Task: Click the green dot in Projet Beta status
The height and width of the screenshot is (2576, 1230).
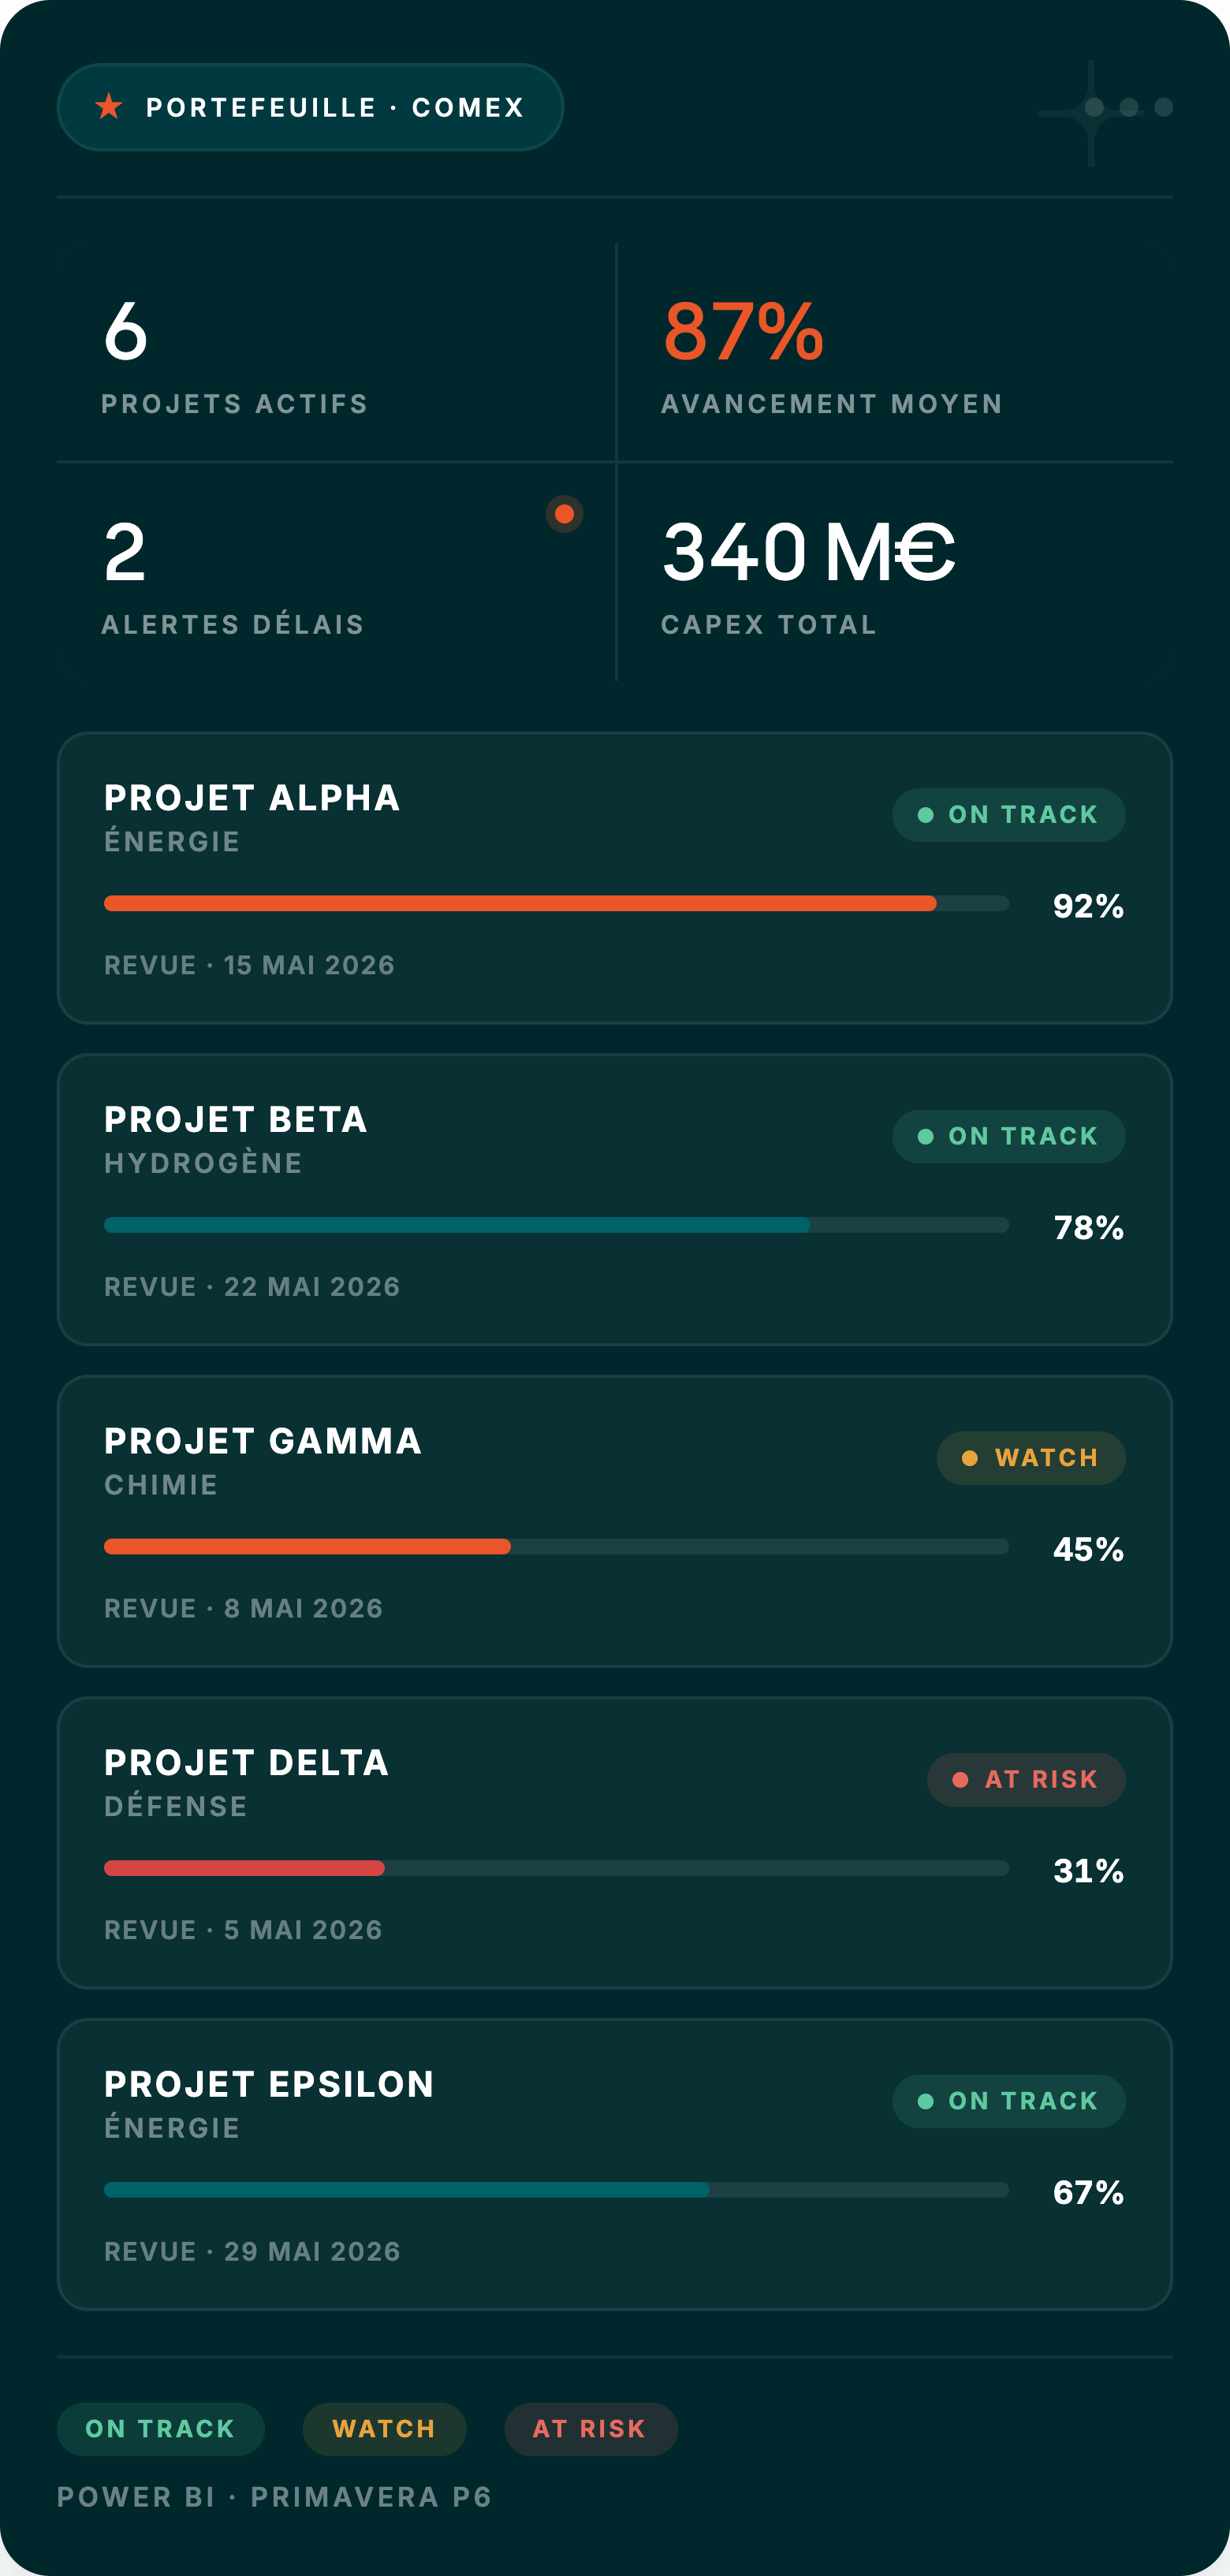Action: 926,1137
